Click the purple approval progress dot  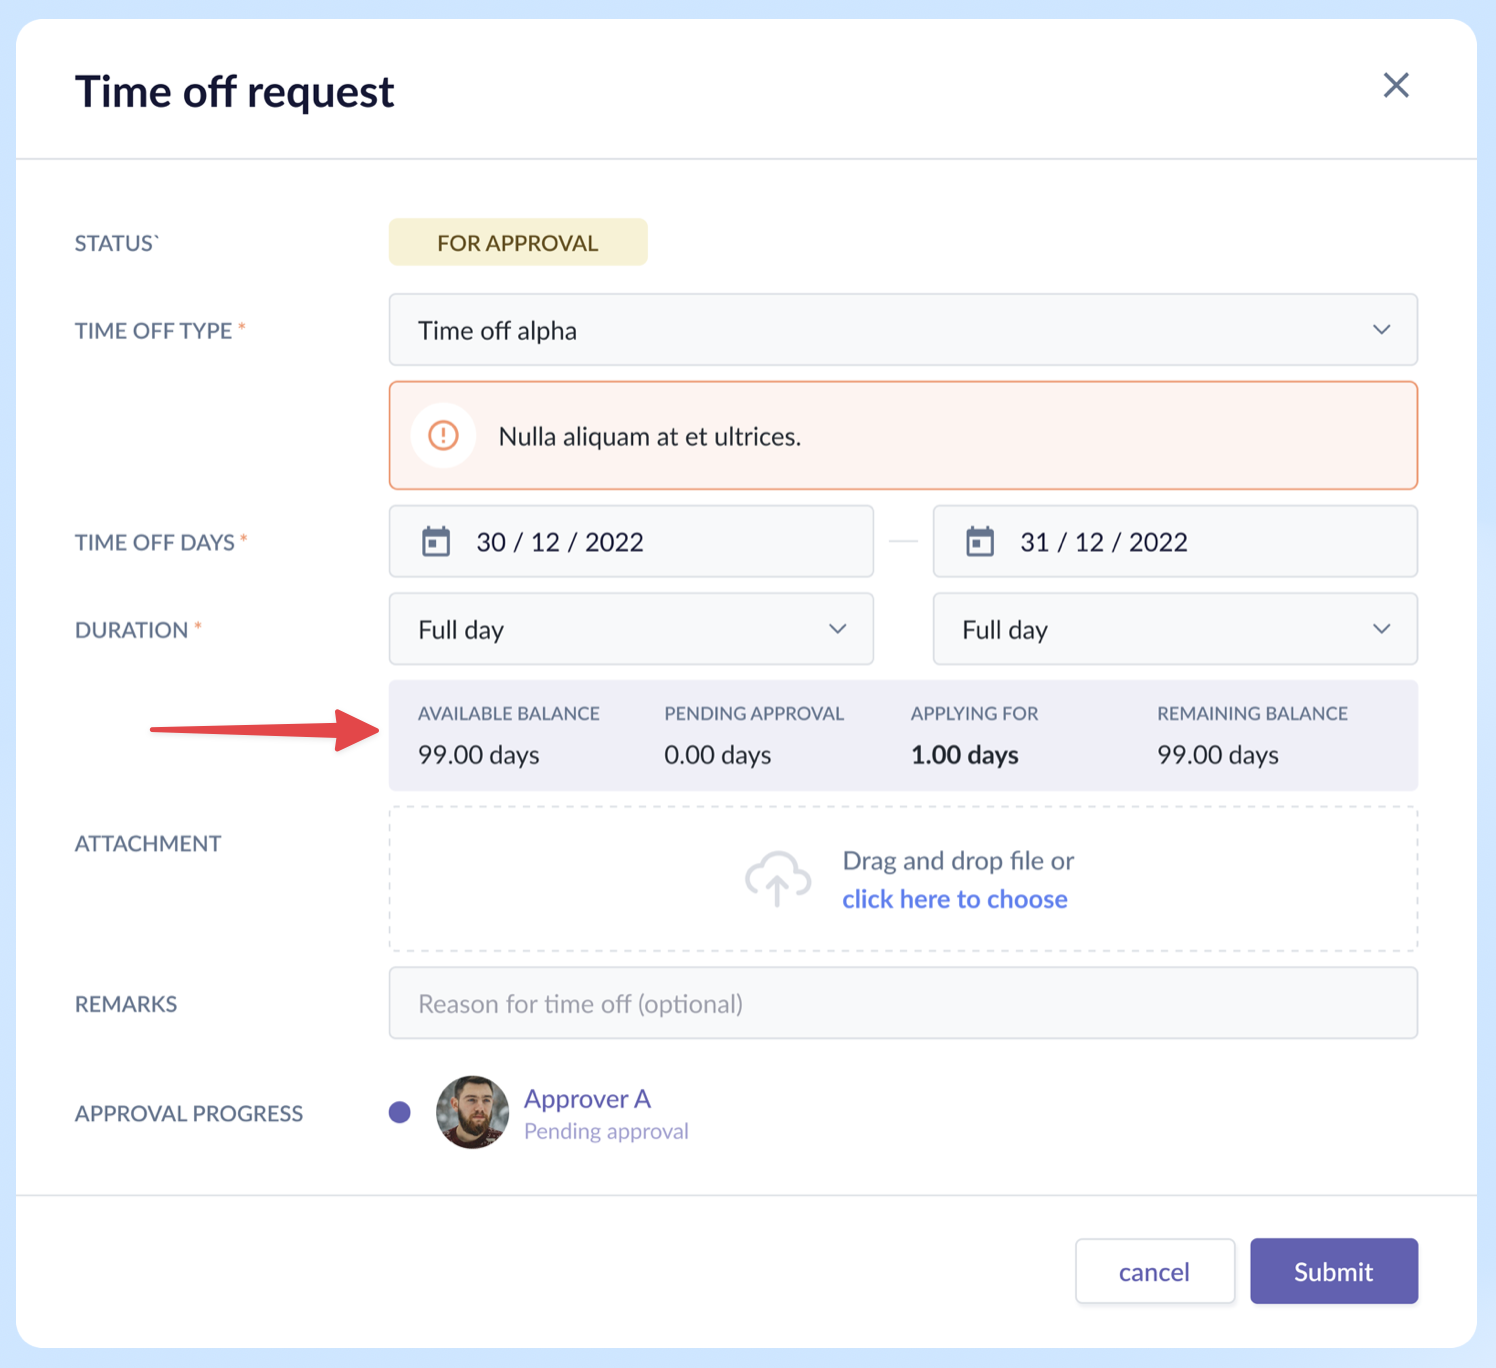click(x=400, y=1112)
